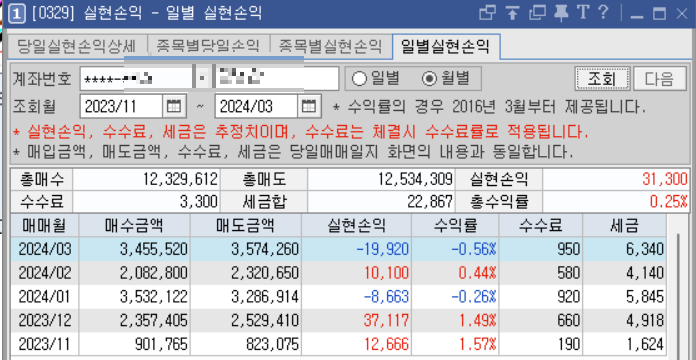Click total realized profit 31,300
Viewport: 696px width, 360px height.
(x=665, y=179)
